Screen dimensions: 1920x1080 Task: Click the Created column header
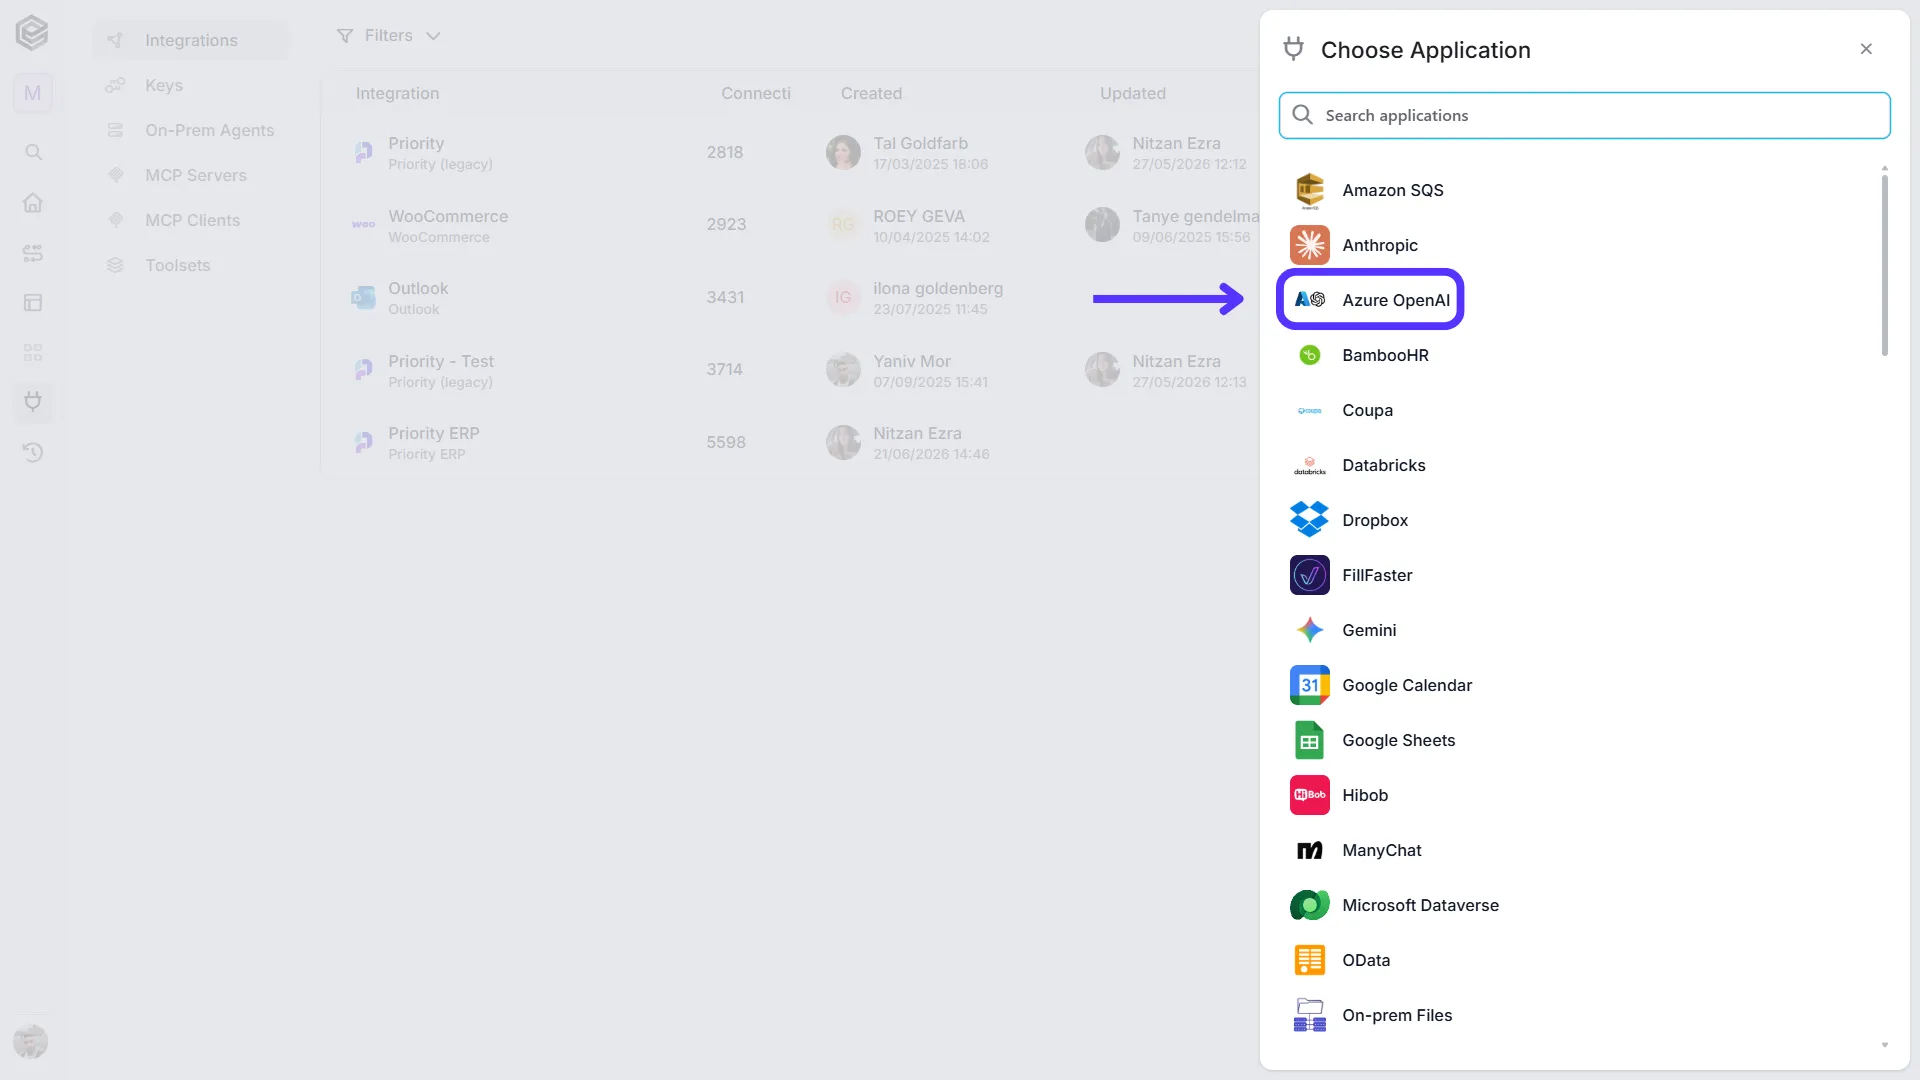tap(871, 93)
